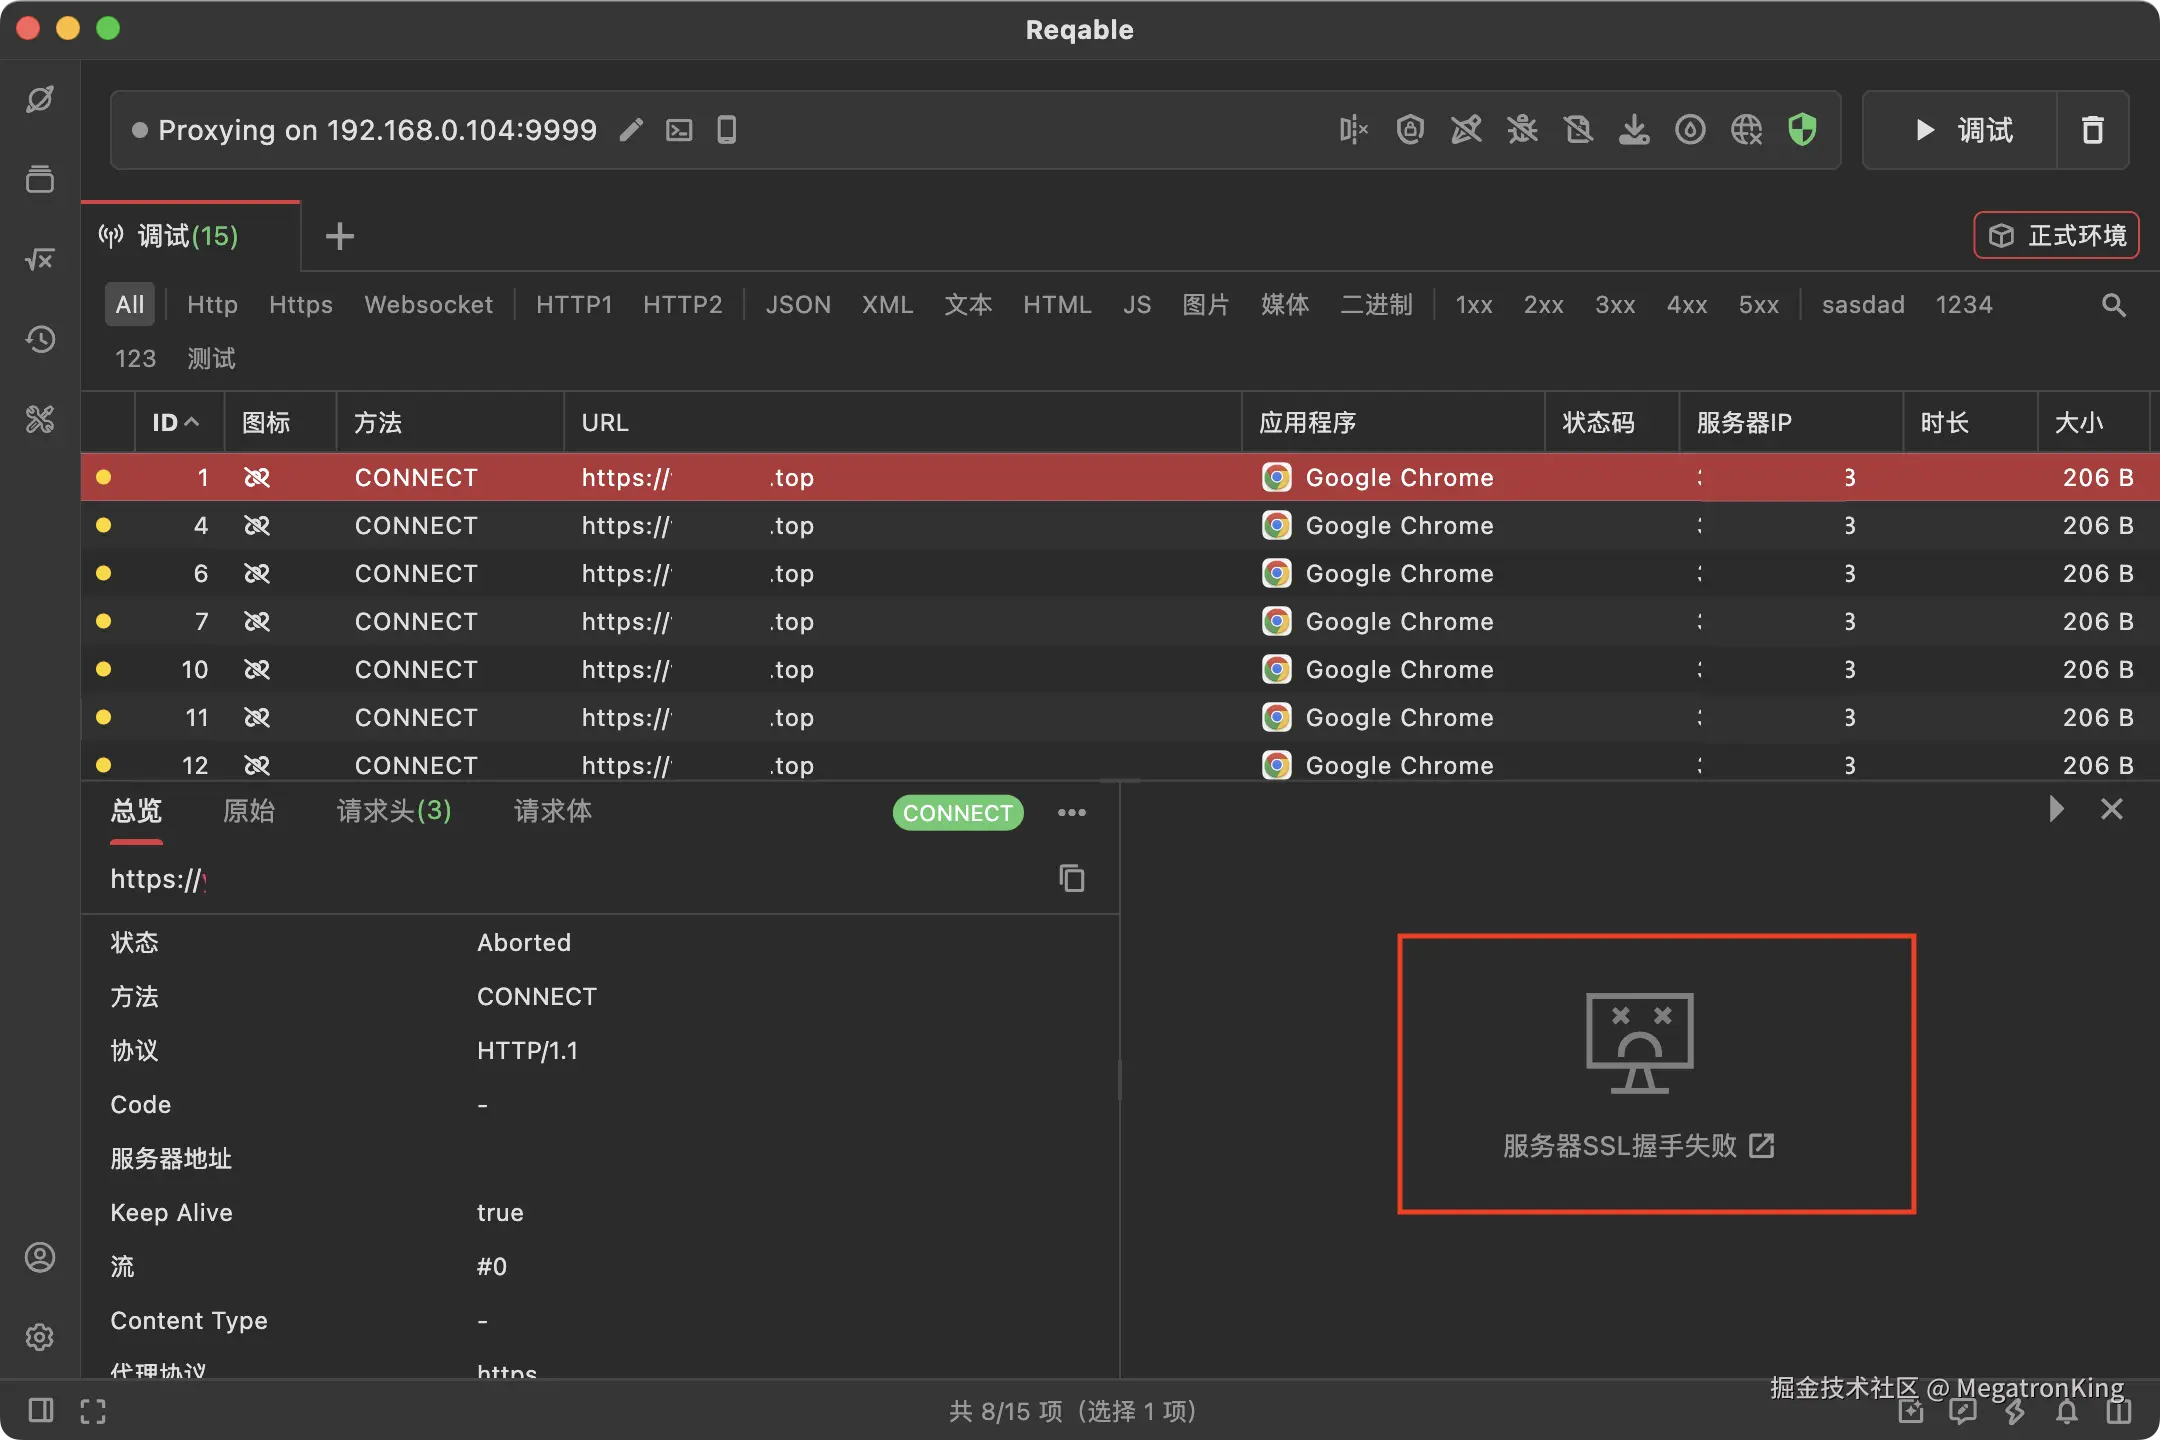Click the search magnifier in filter bar
Screen dimensions: 2160x1440
coord(2113,305)
